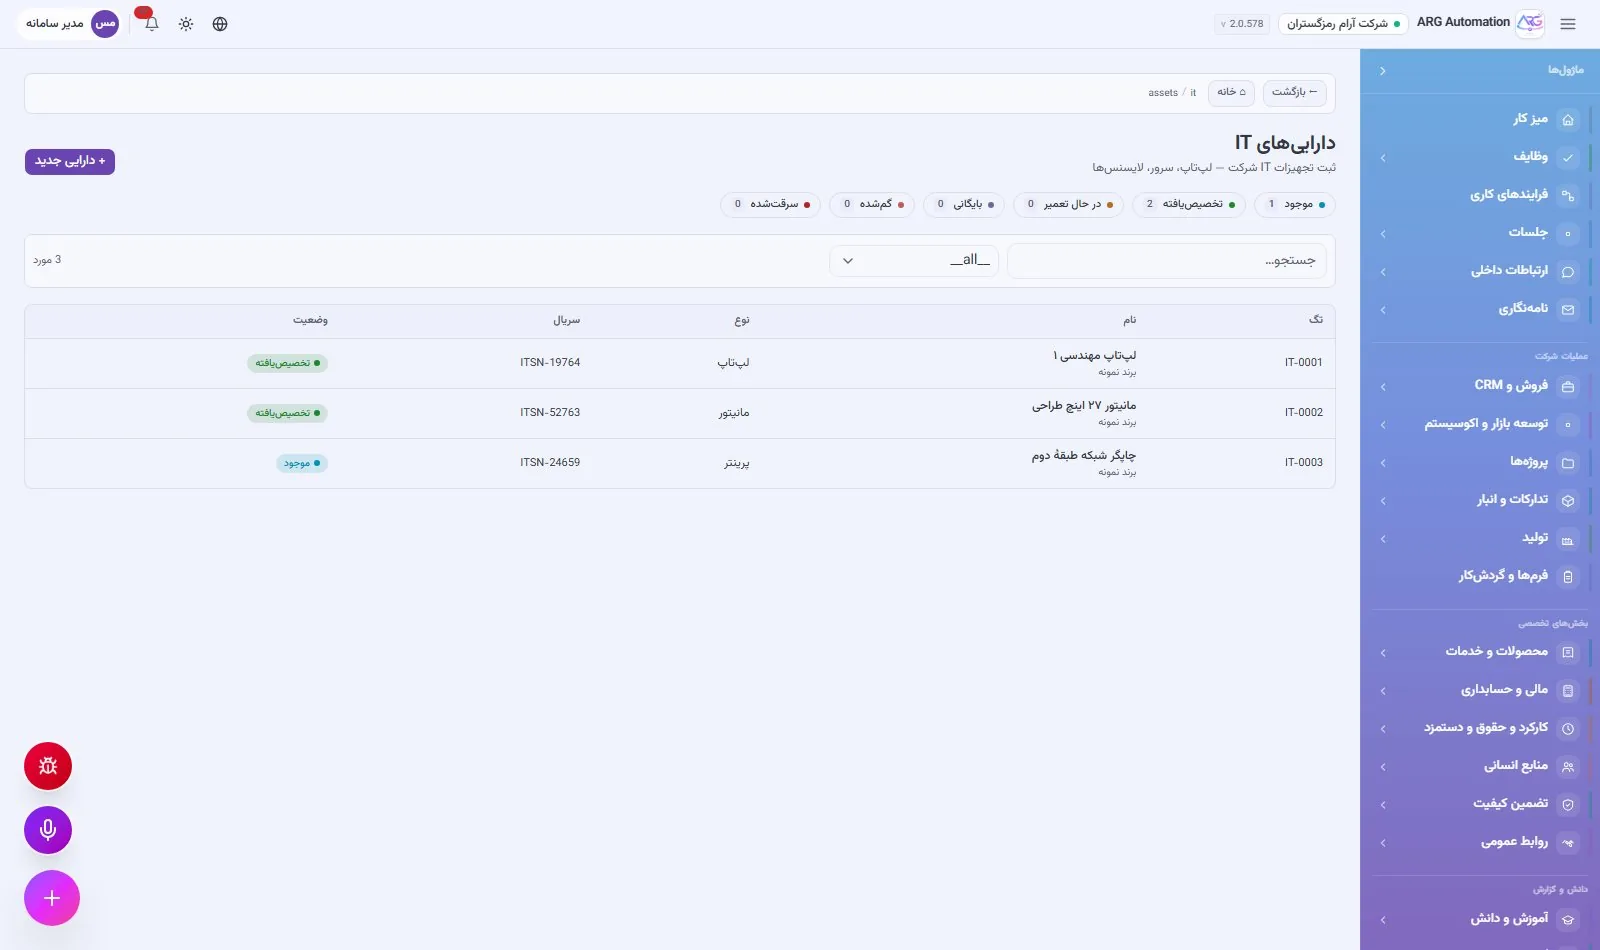
Task: Open میز کار home icon in sidebar
Action: 1568,119
